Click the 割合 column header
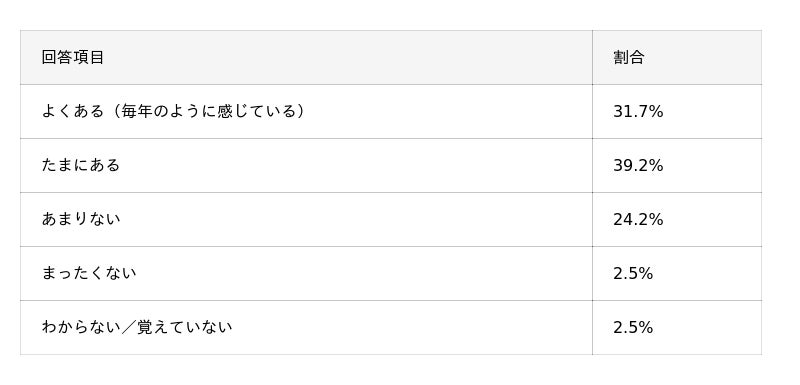Image resolution: width=800 pixels, height=385 pixels. pos(629,57)
